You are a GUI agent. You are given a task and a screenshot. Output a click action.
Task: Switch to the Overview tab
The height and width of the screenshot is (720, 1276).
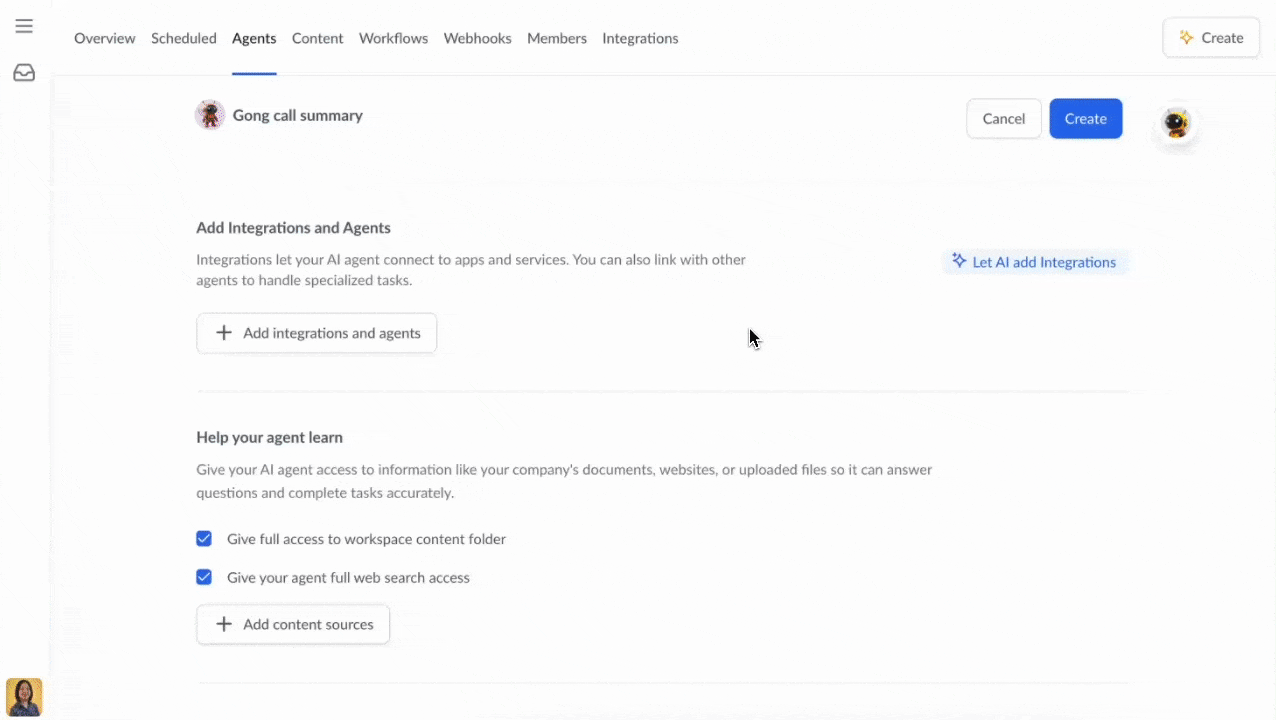pyautogui.click(x=104, y=38)
